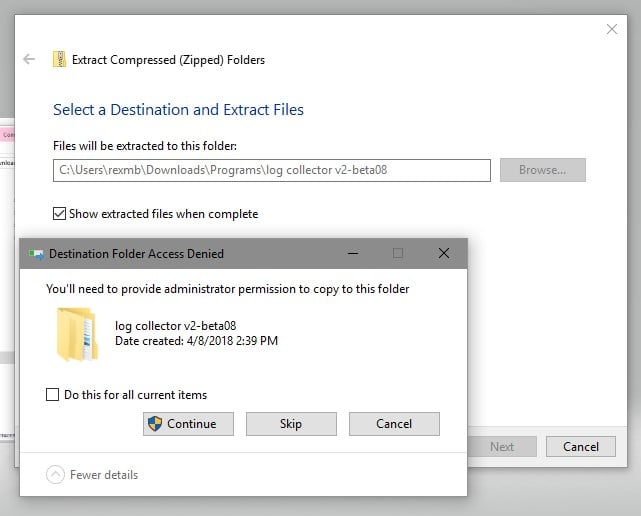The width and height of the screenshot is (641, 516).
Task: Click the 'log collector v2-beta08' folder name
Action: 175,326
